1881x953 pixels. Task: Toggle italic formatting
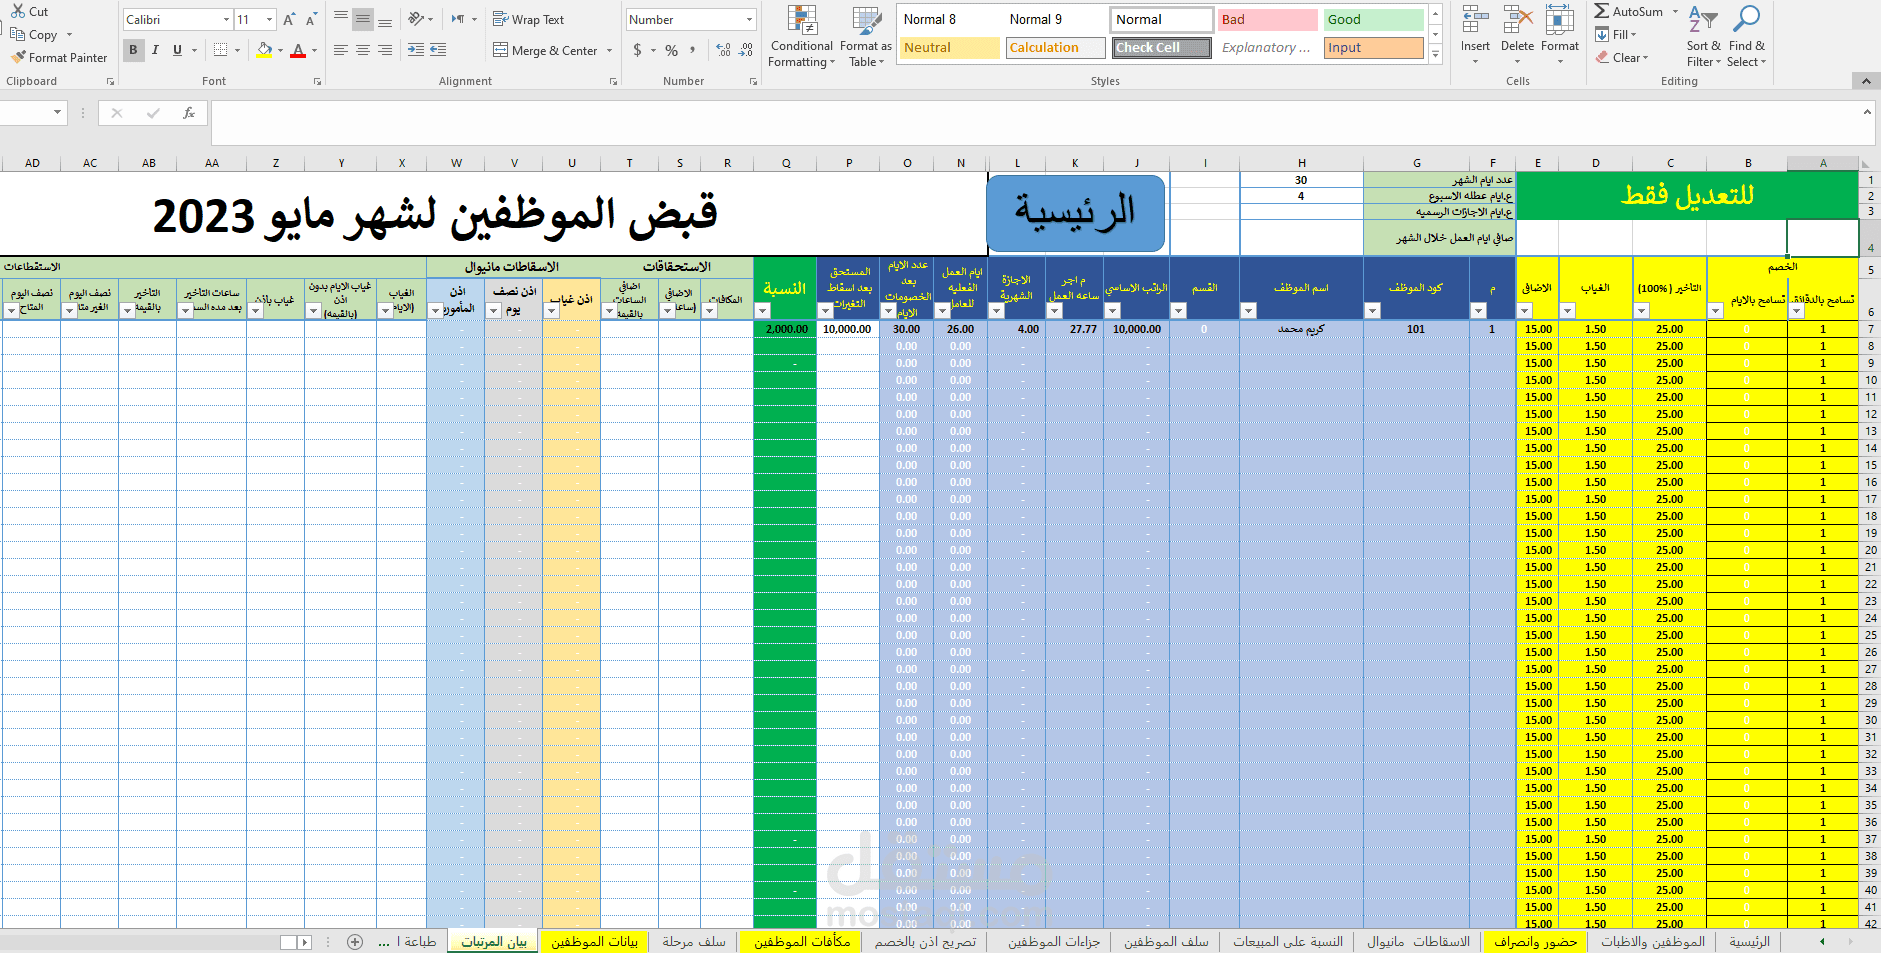pos(155,49)
